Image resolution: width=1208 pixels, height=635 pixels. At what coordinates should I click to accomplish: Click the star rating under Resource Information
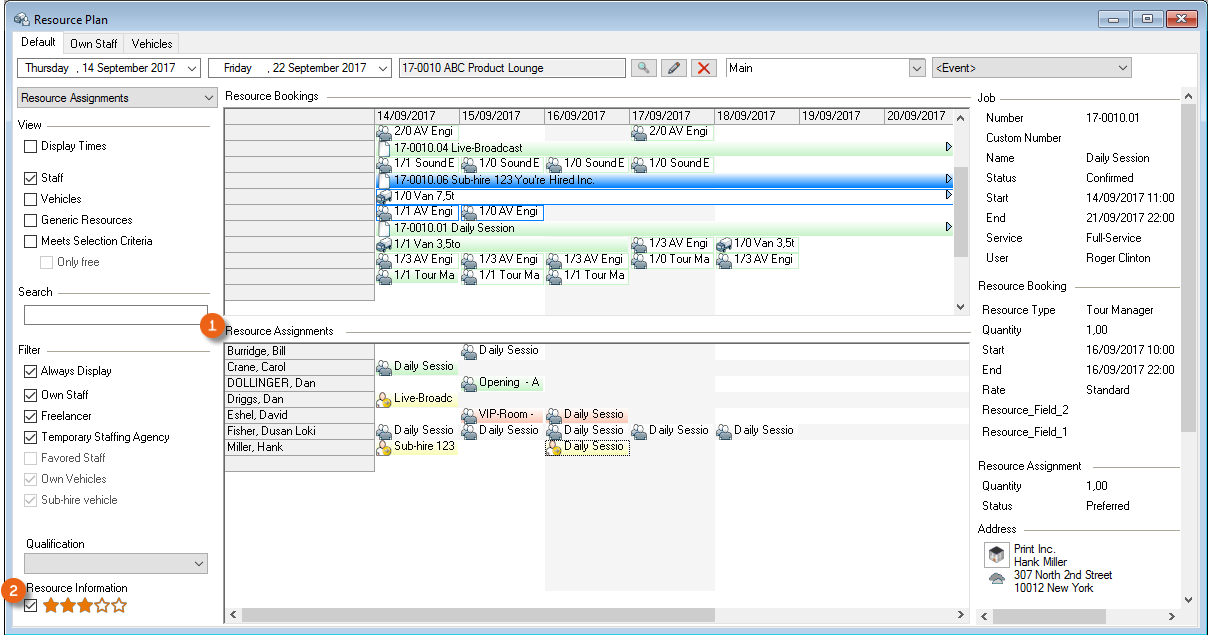click(x=85, y=606)
